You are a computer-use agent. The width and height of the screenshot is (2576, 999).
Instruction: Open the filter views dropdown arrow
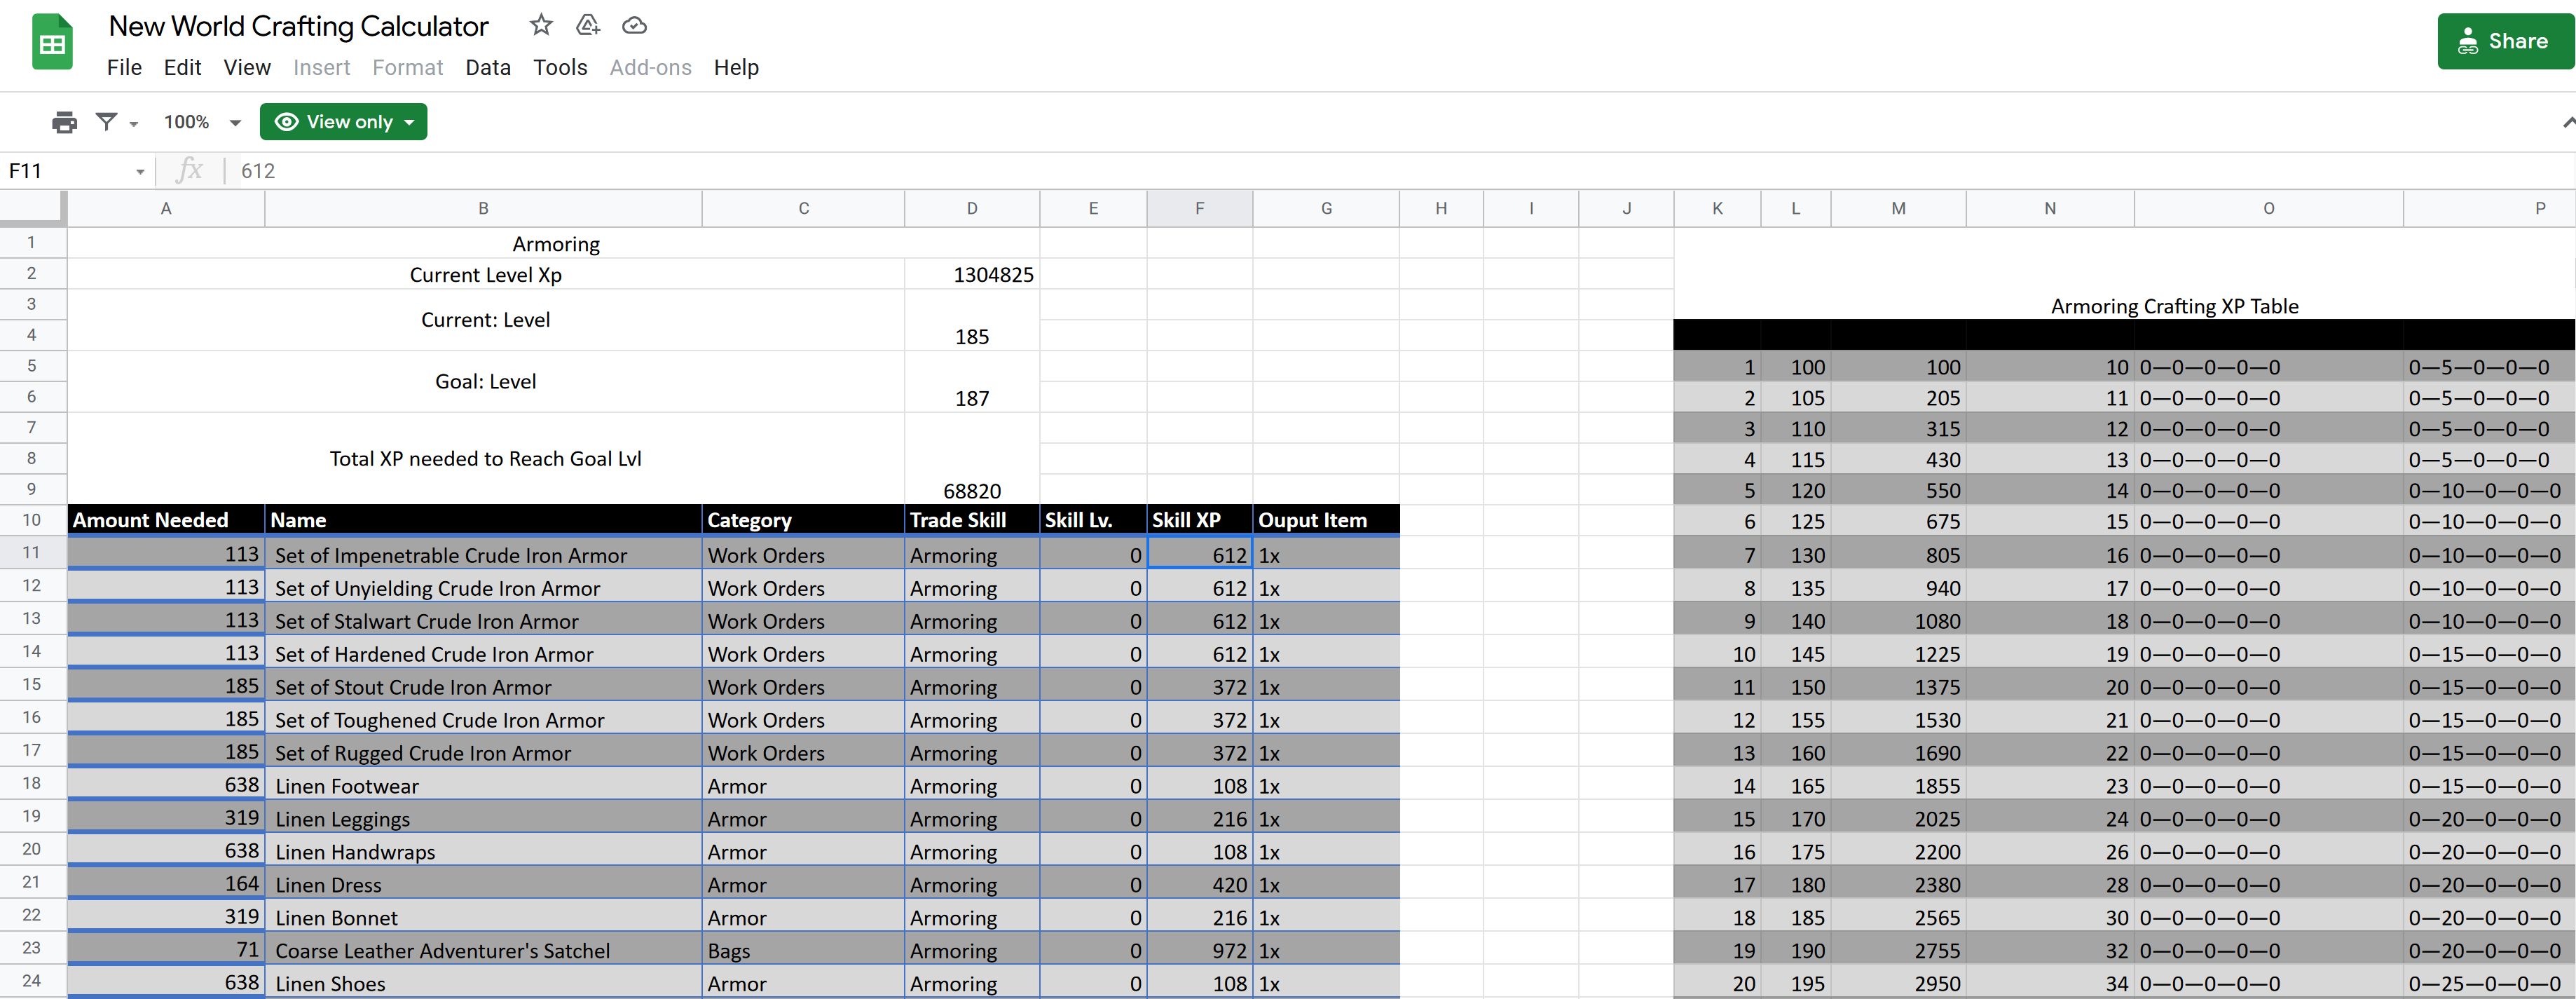click(x=134, y=123)
